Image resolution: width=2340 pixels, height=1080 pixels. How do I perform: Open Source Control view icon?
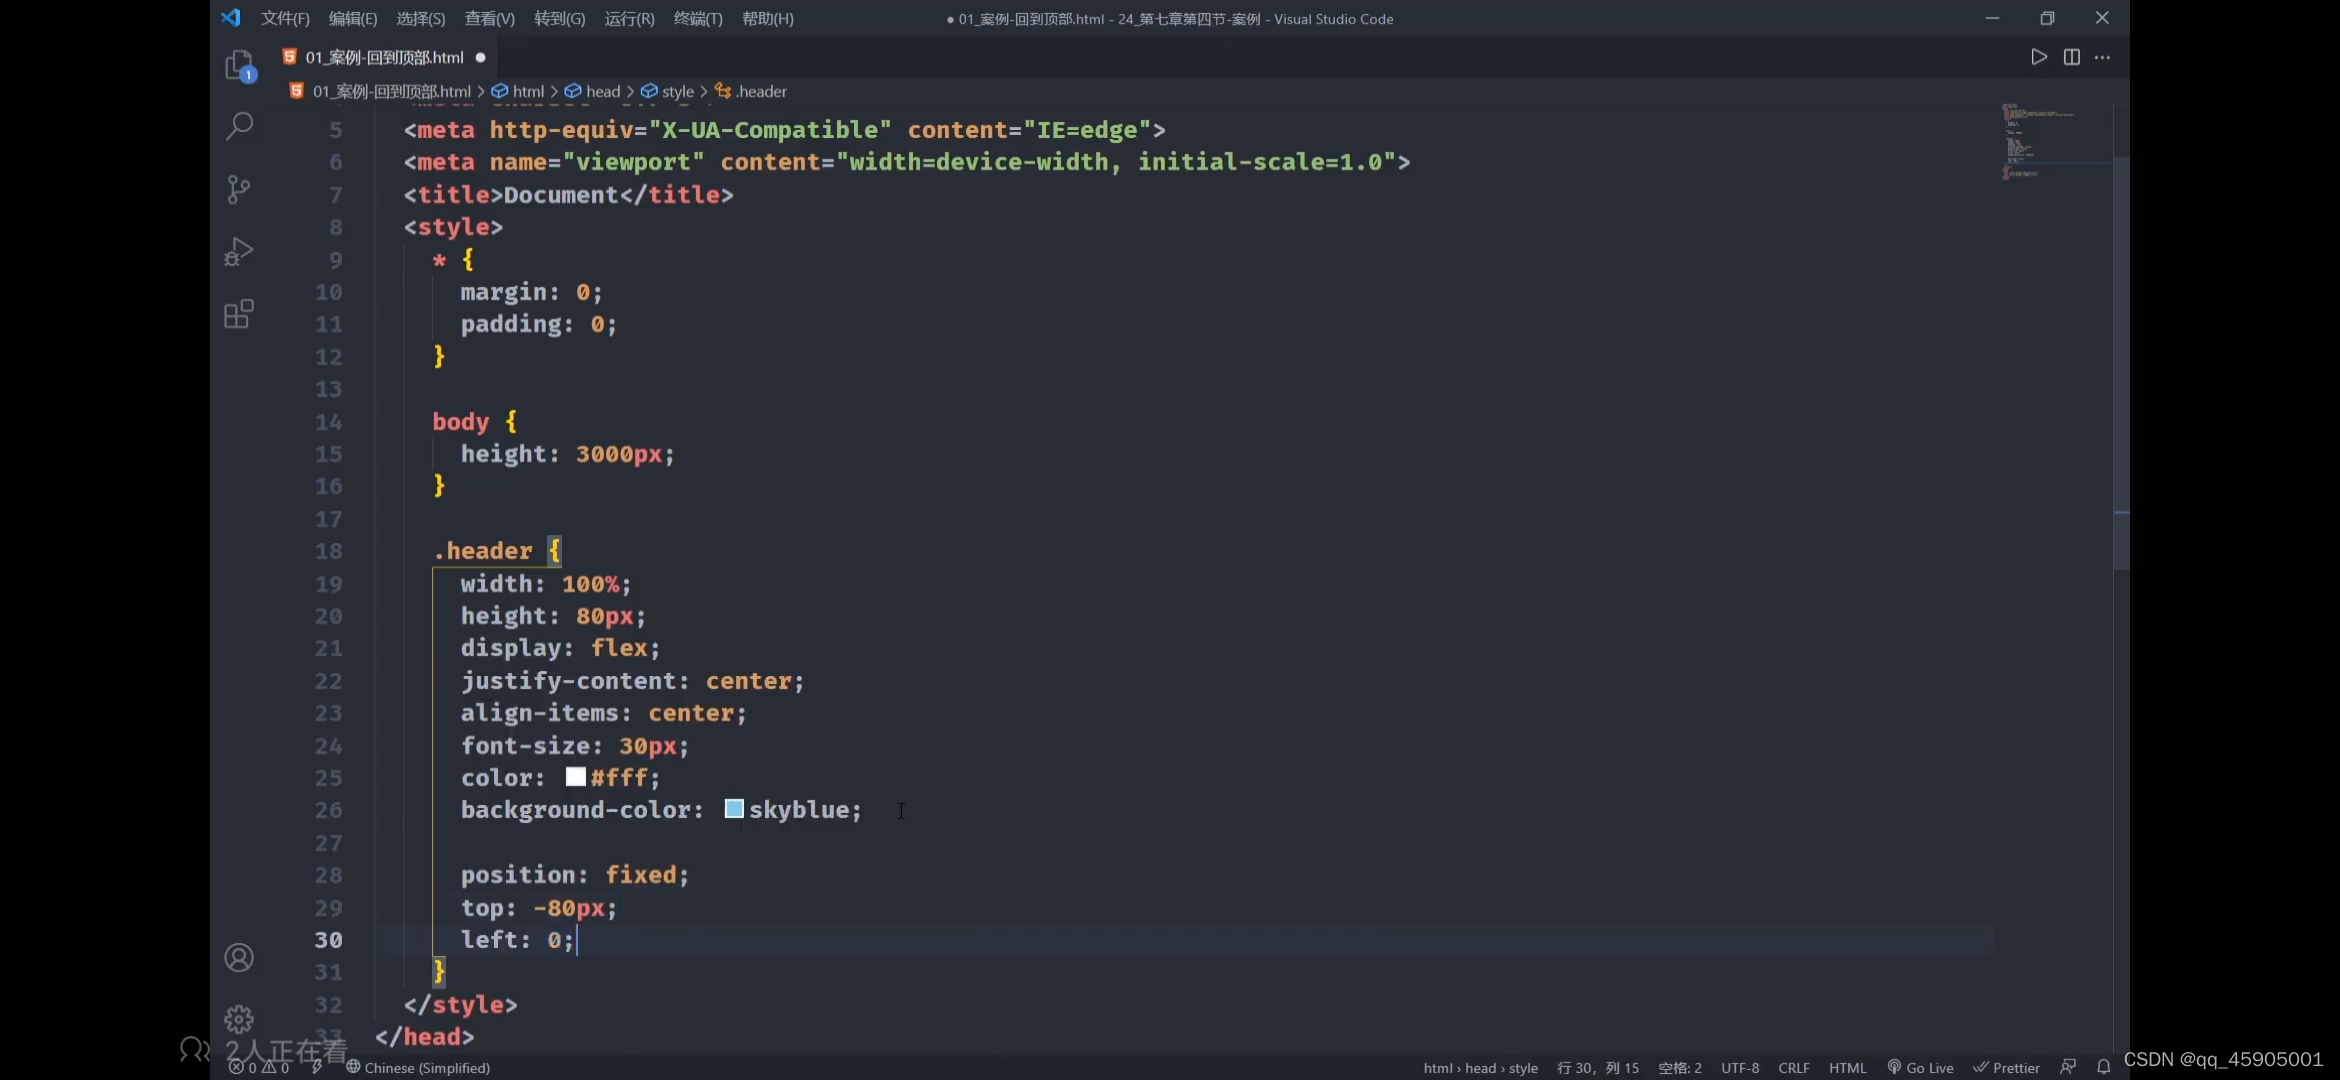pos(239,189)
